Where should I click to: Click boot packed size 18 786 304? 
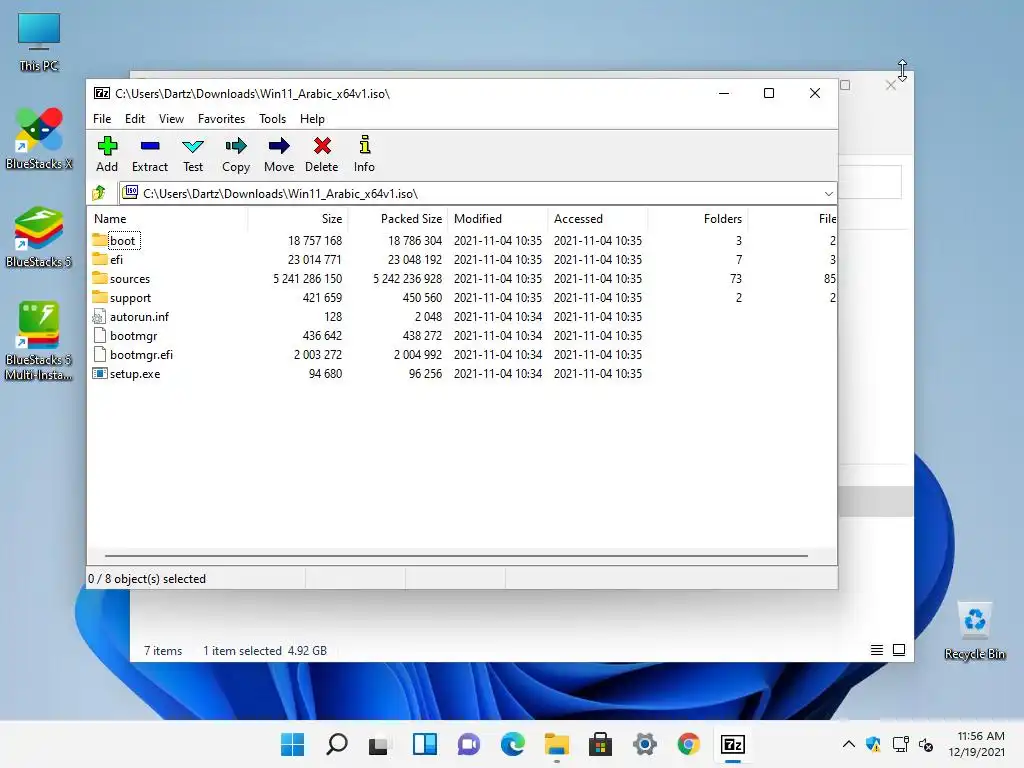coord(415,241)
